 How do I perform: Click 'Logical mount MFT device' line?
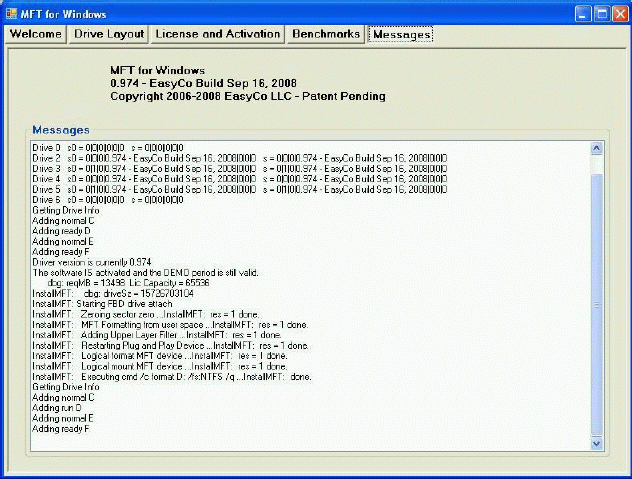(160, 366)
